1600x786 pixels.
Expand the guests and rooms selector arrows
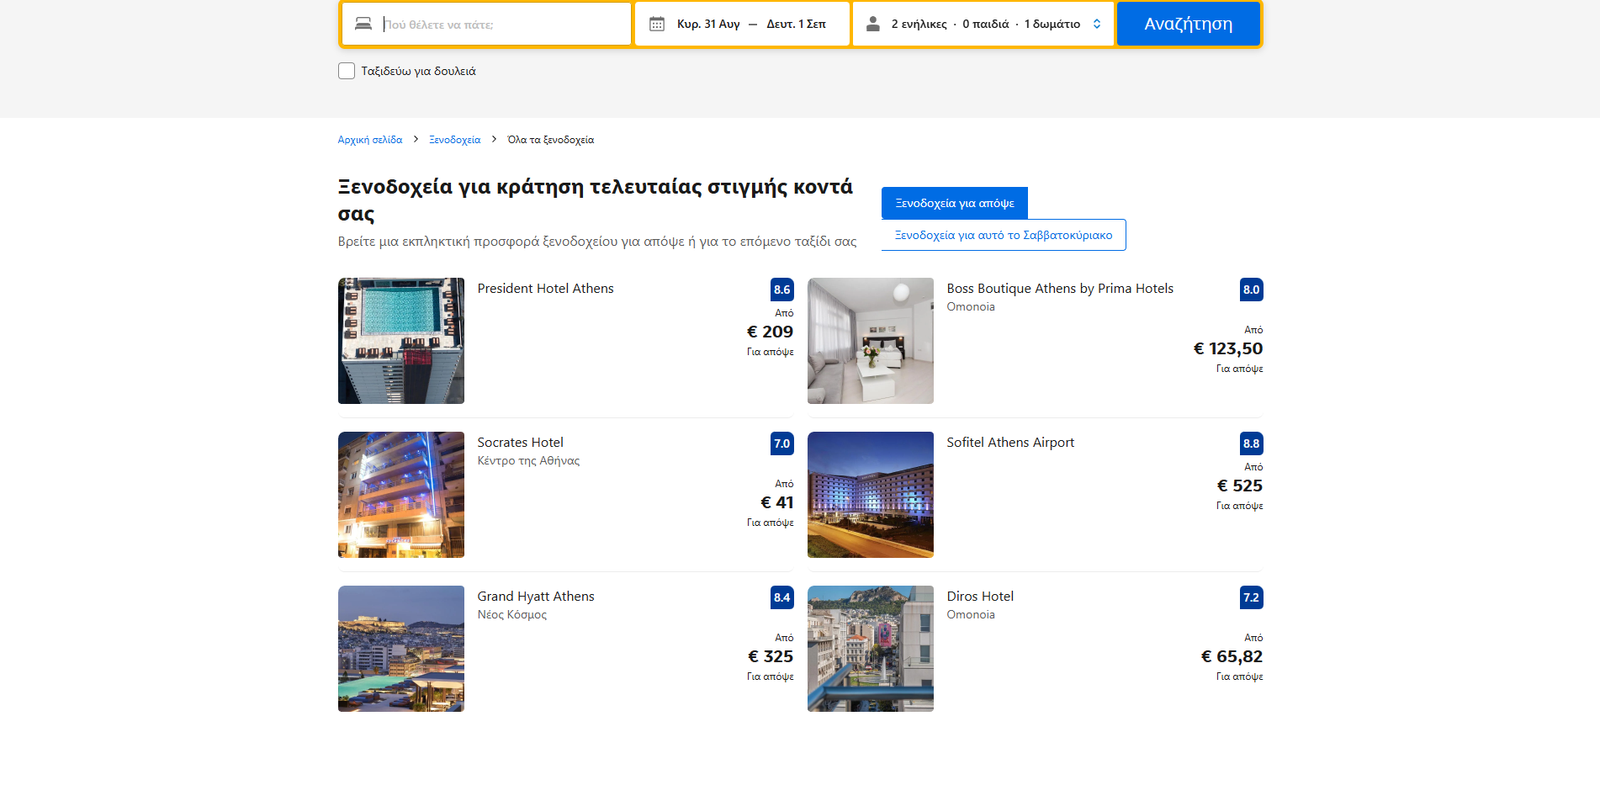(x=1097, y=24)
